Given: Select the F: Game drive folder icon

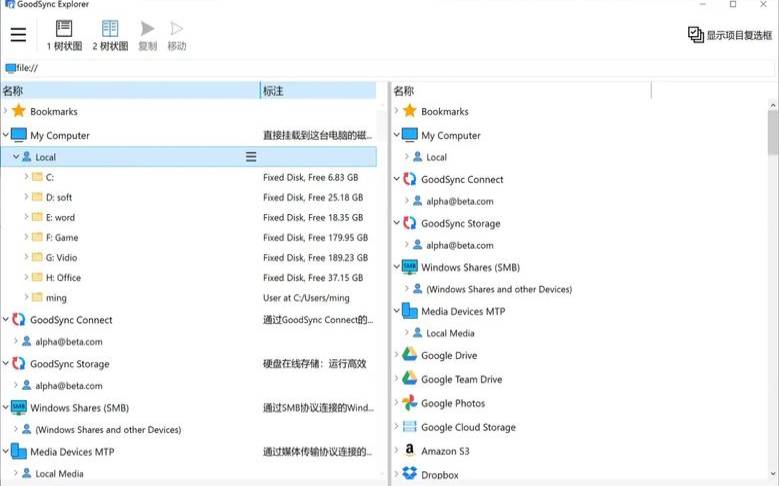Looking at the screenshot, I should coord(37,237).
